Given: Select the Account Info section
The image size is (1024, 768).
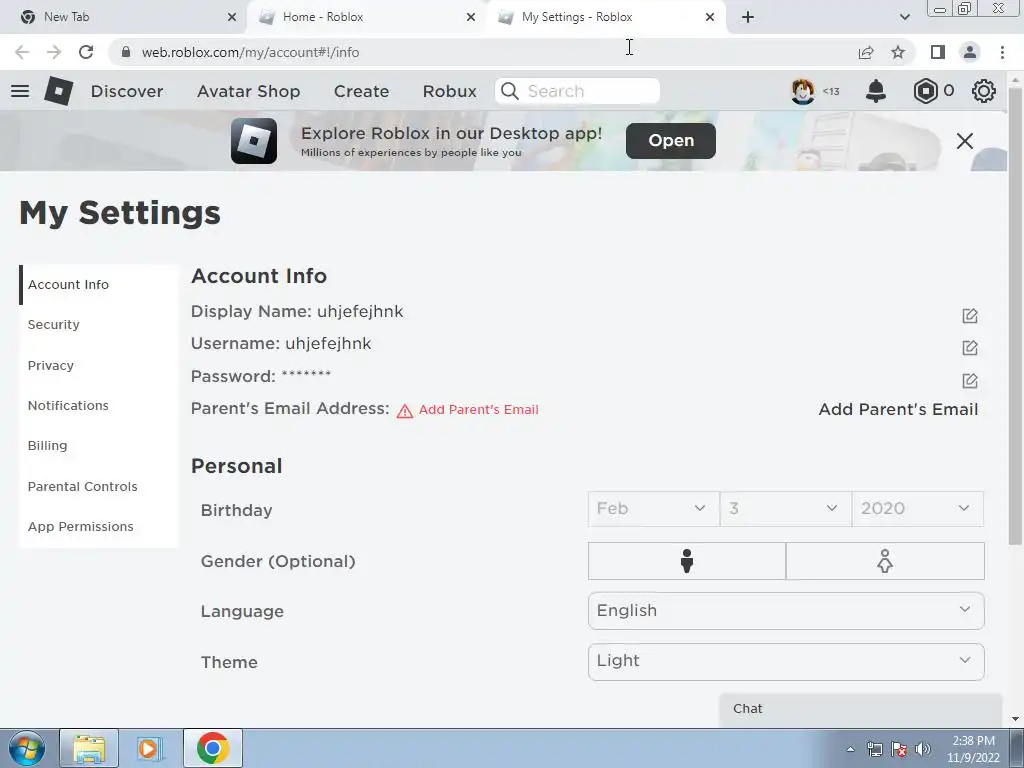Looking at the screenshot, I should (x=68, y=285).
